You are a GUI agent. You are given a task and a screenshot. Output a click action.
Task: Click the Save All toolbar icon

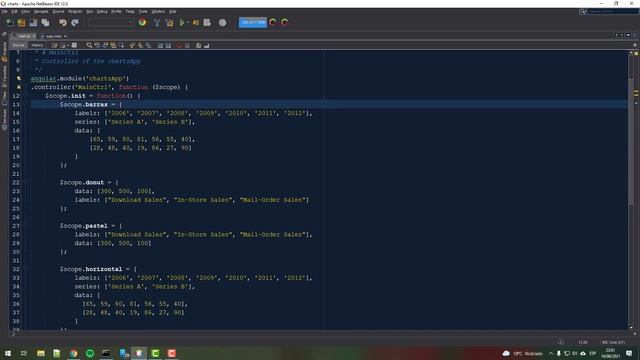tap(45, 22)
